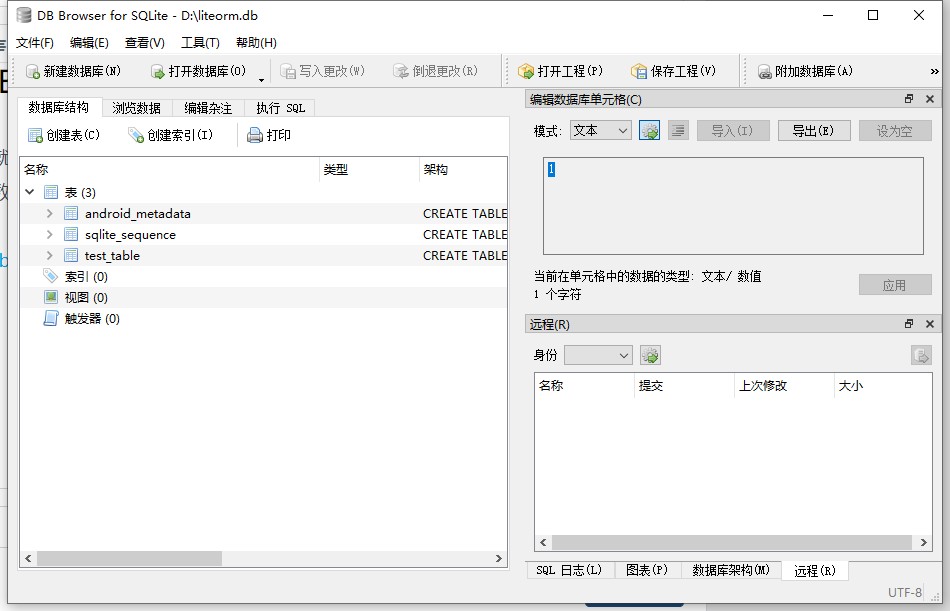This screenshot has width=950, height=611.
Task: Switch to 数据库架构(M) bottom tab
Action: 731,570
